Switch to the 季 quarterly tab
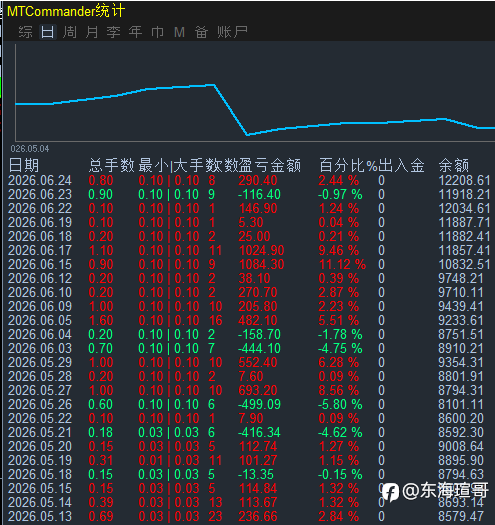This screenshot has width=495, height=525. point(114,32)
